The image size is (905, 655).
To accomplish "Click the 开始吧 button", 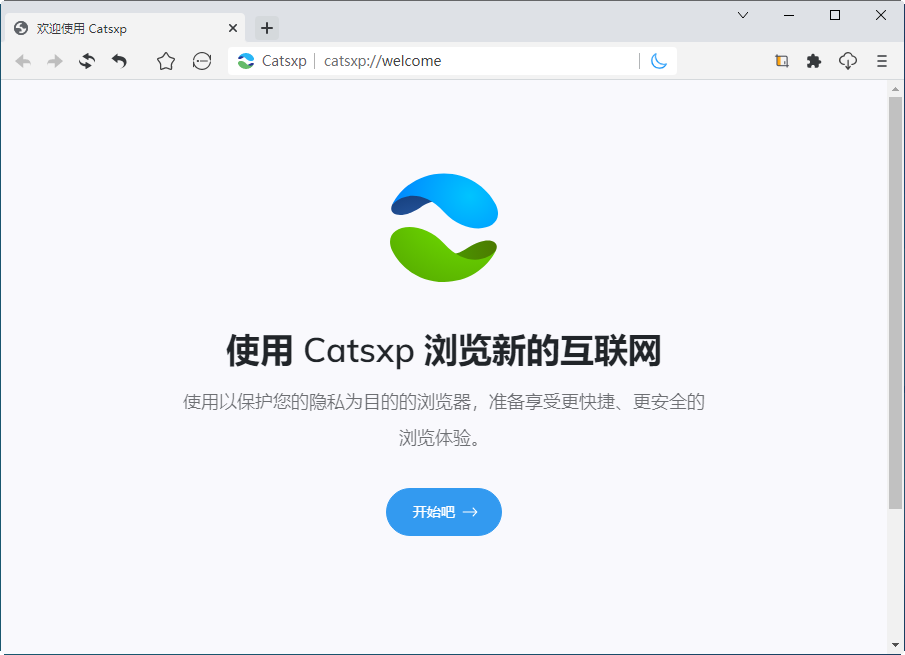I will point(444,512).
